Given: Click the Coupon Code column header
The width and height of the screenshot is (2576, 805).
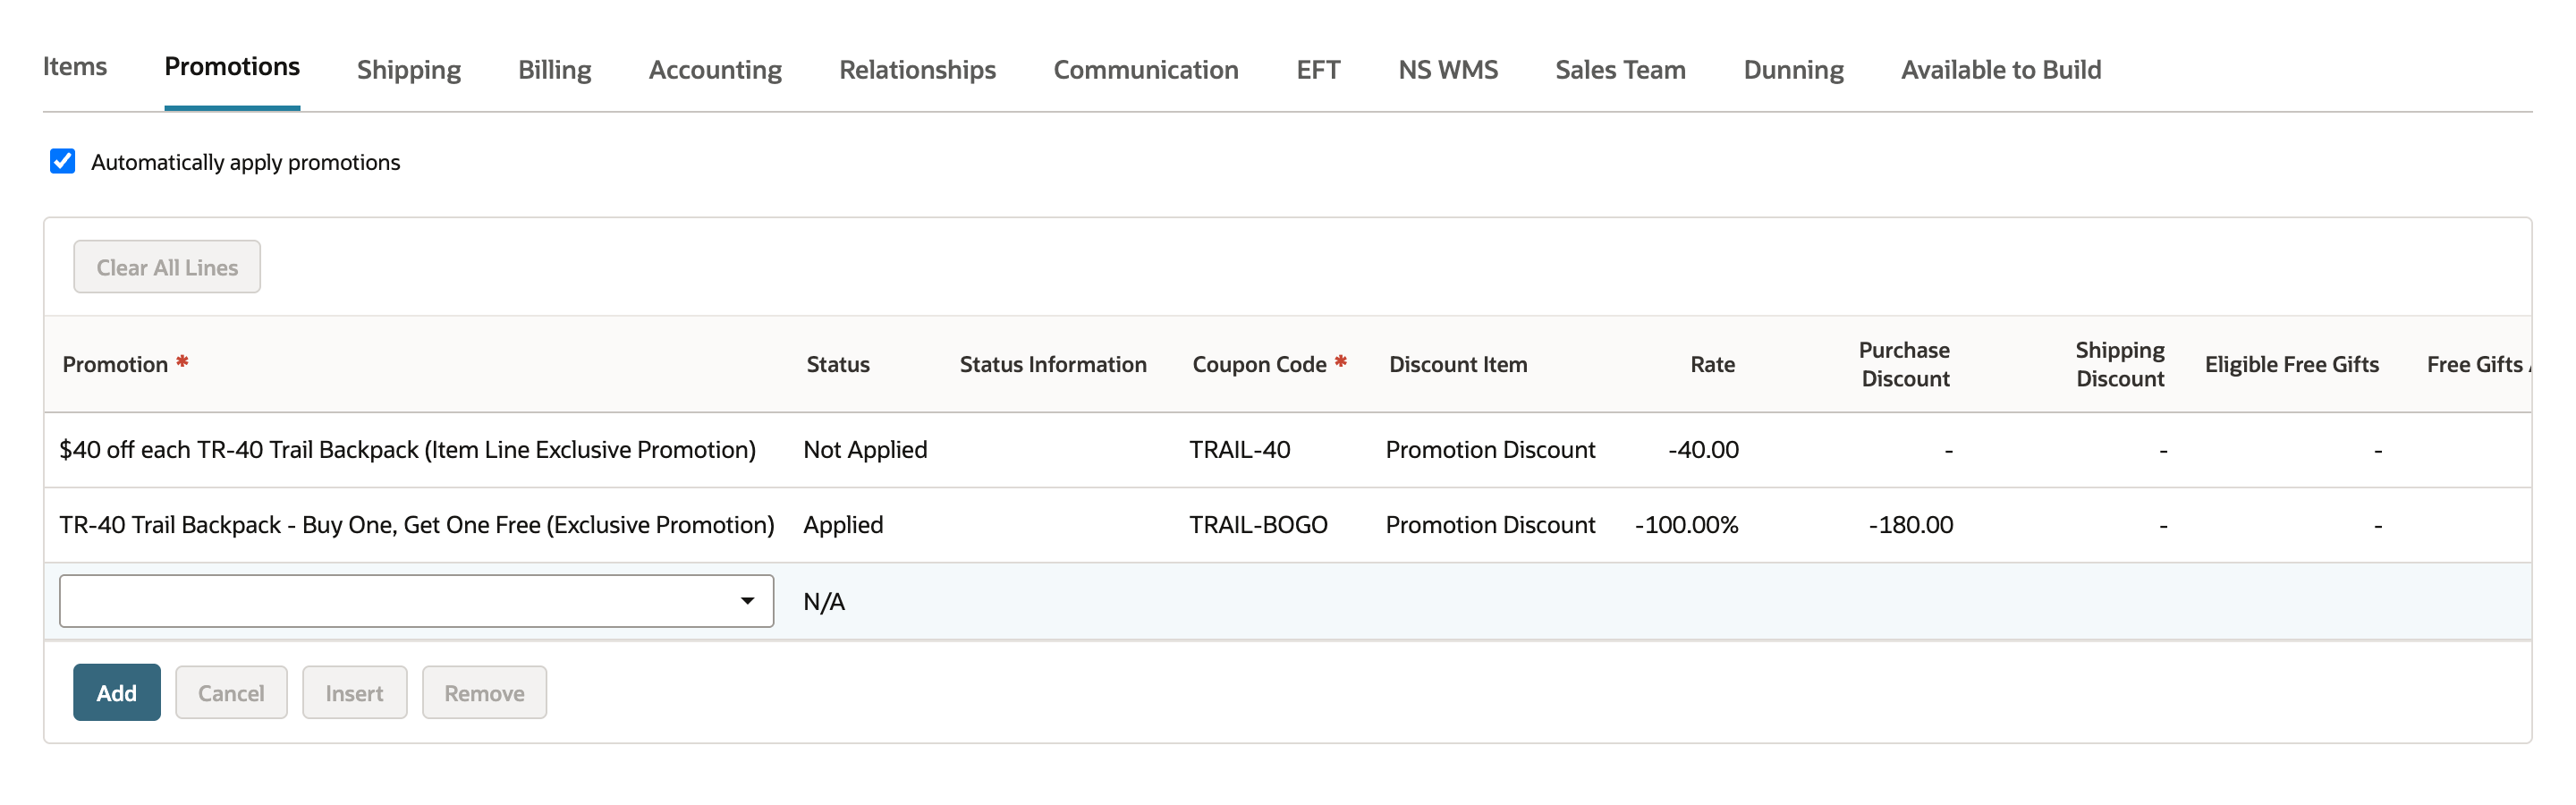Looking at the screenshot, I should (1259, 364).
